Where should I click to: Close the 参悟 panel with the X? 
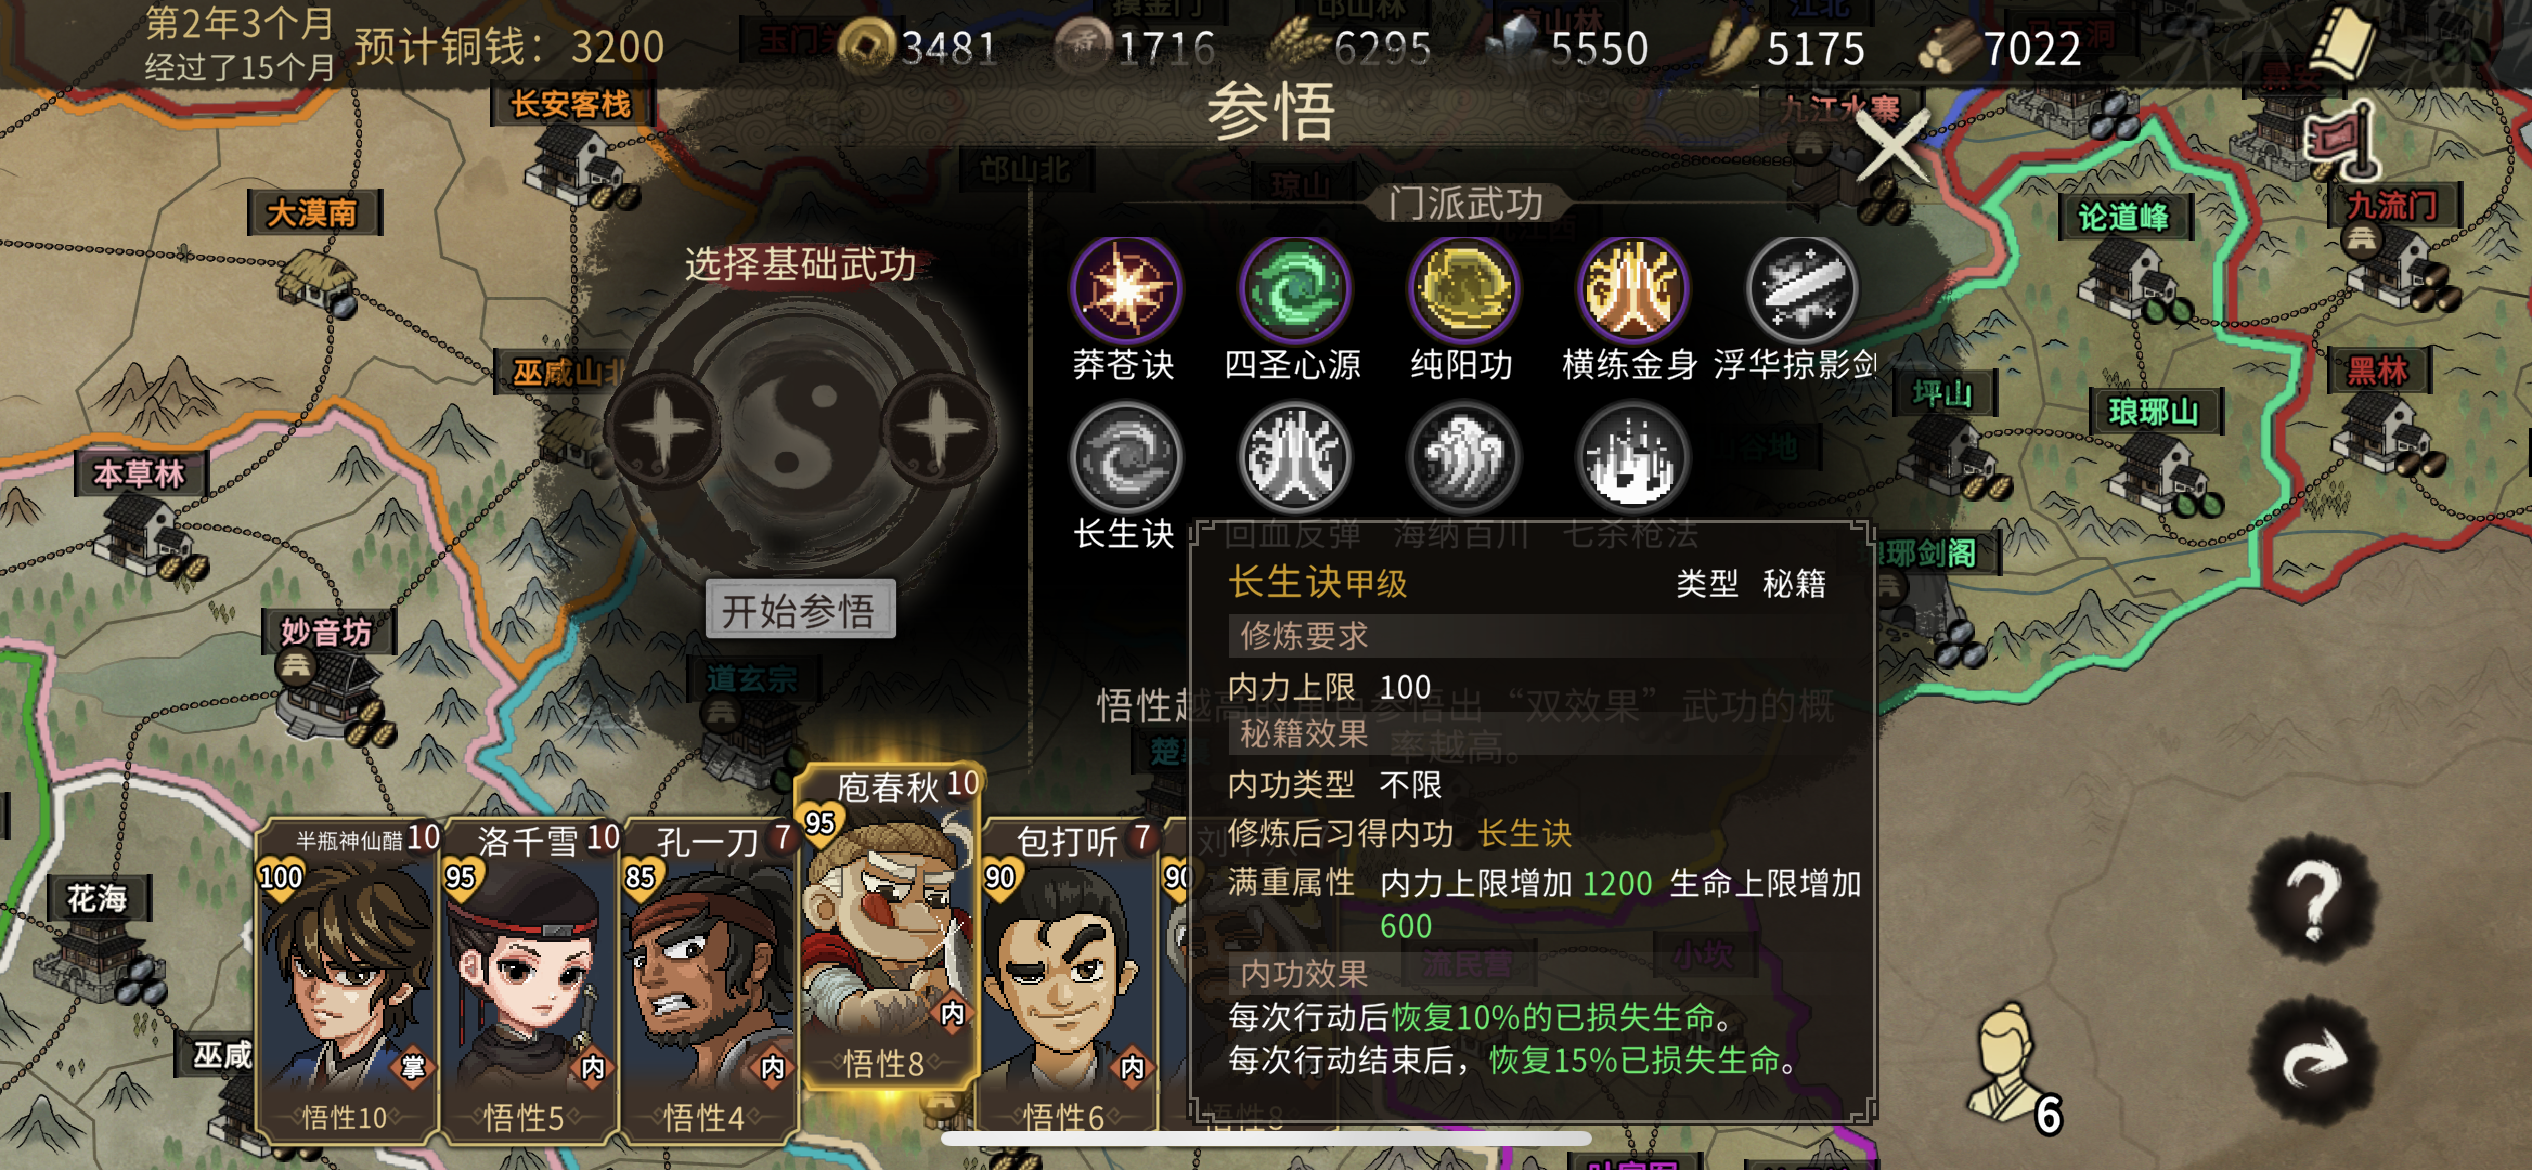point(1891,146)
